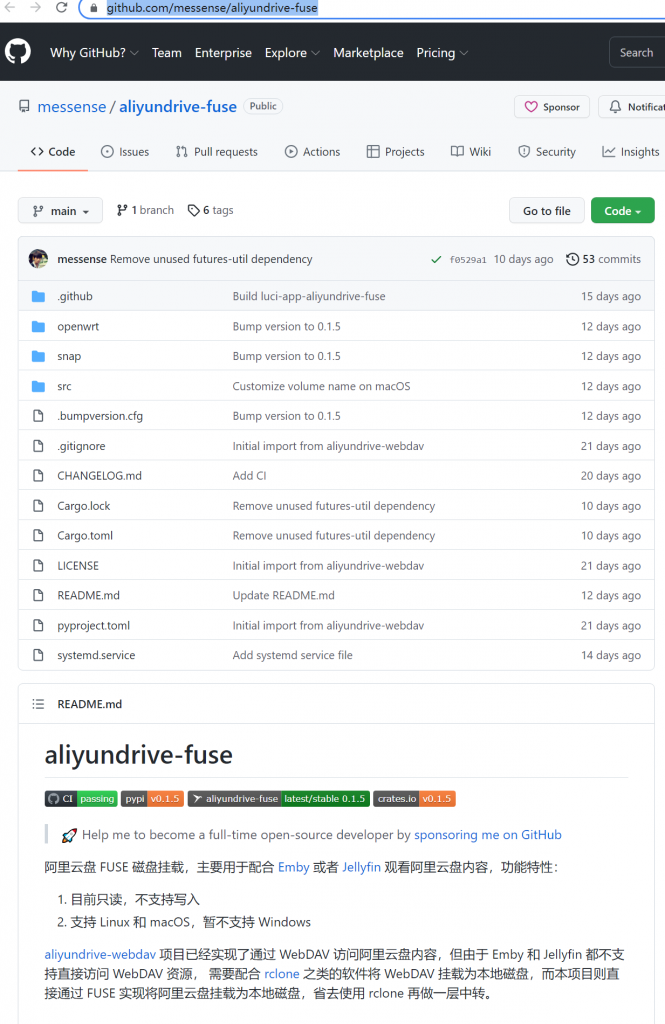Switch to the Issues tab
665x1024 pixels.
[x=125, y=152]
